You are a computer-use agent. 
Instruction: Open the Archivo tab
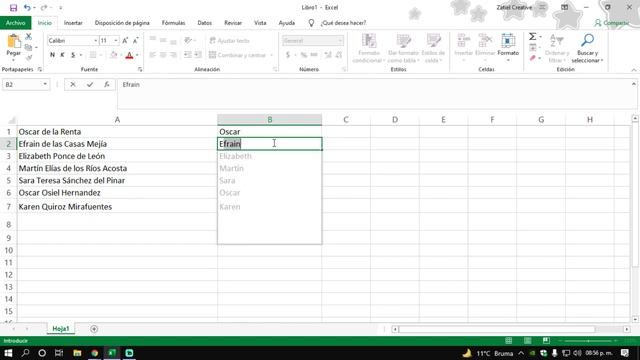click(16, 23)
